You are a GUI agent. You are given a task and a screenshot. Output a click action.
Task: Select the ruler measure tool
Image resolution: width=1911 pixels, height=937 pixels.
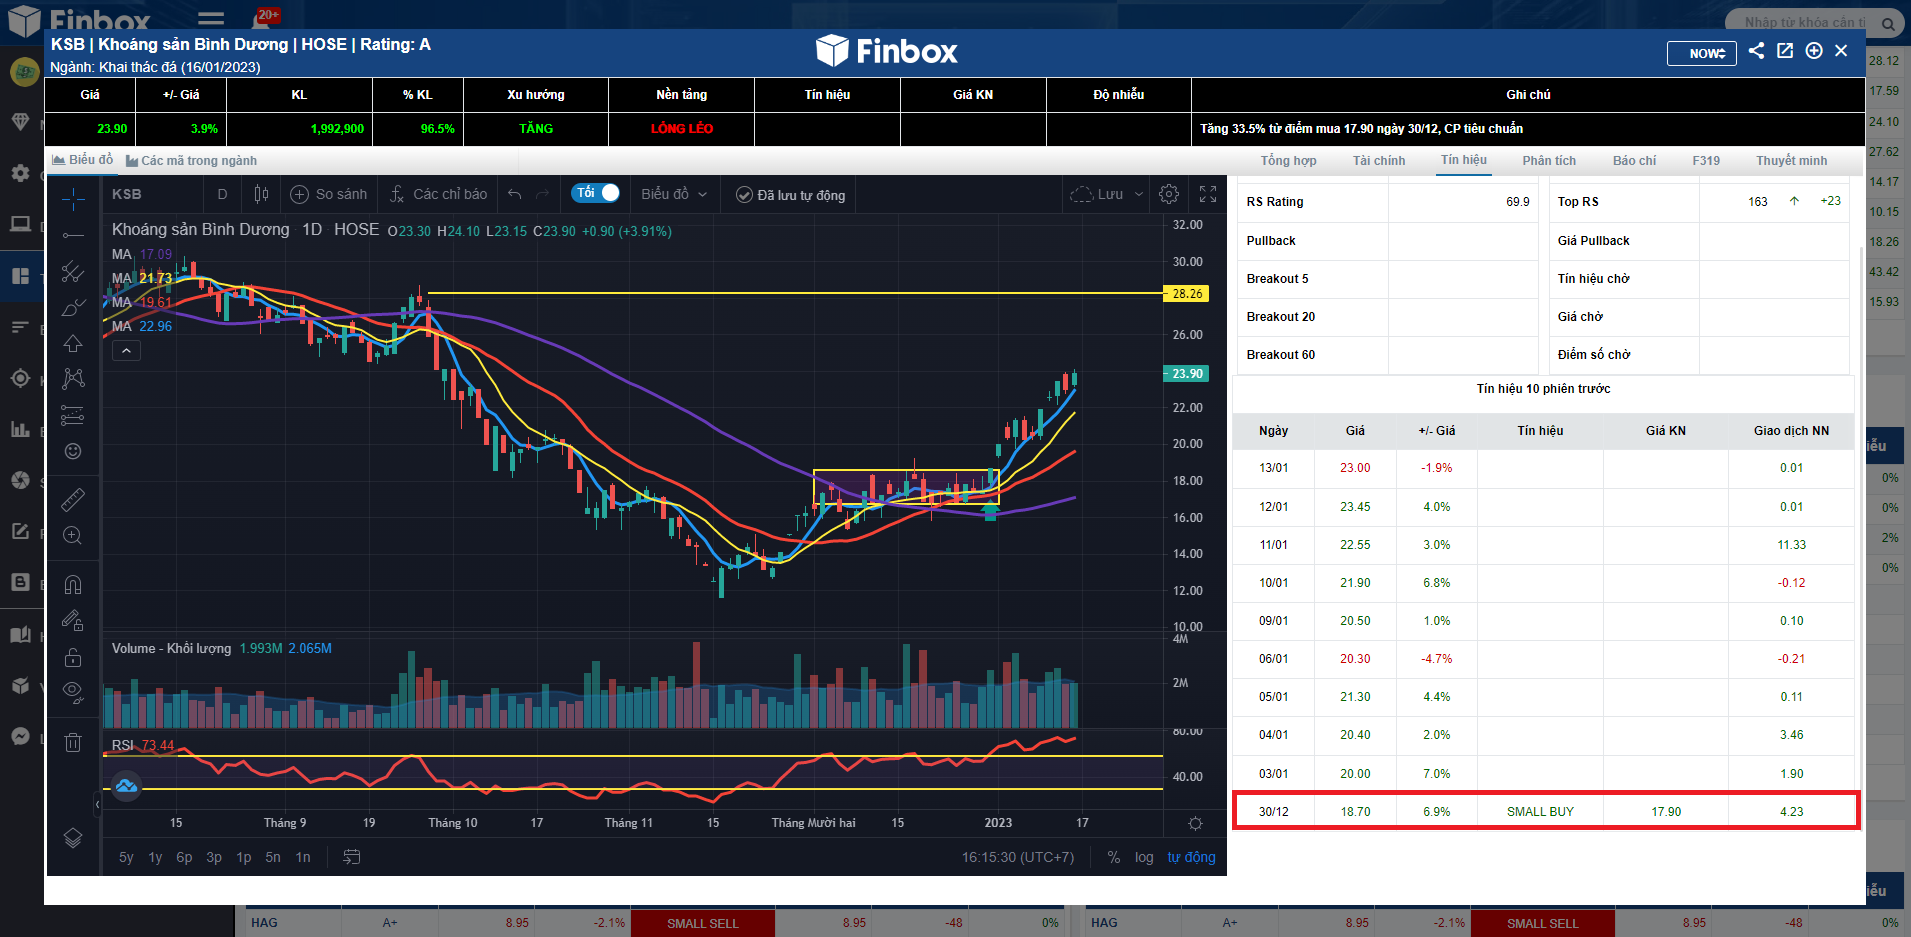[x=73, y=499]
